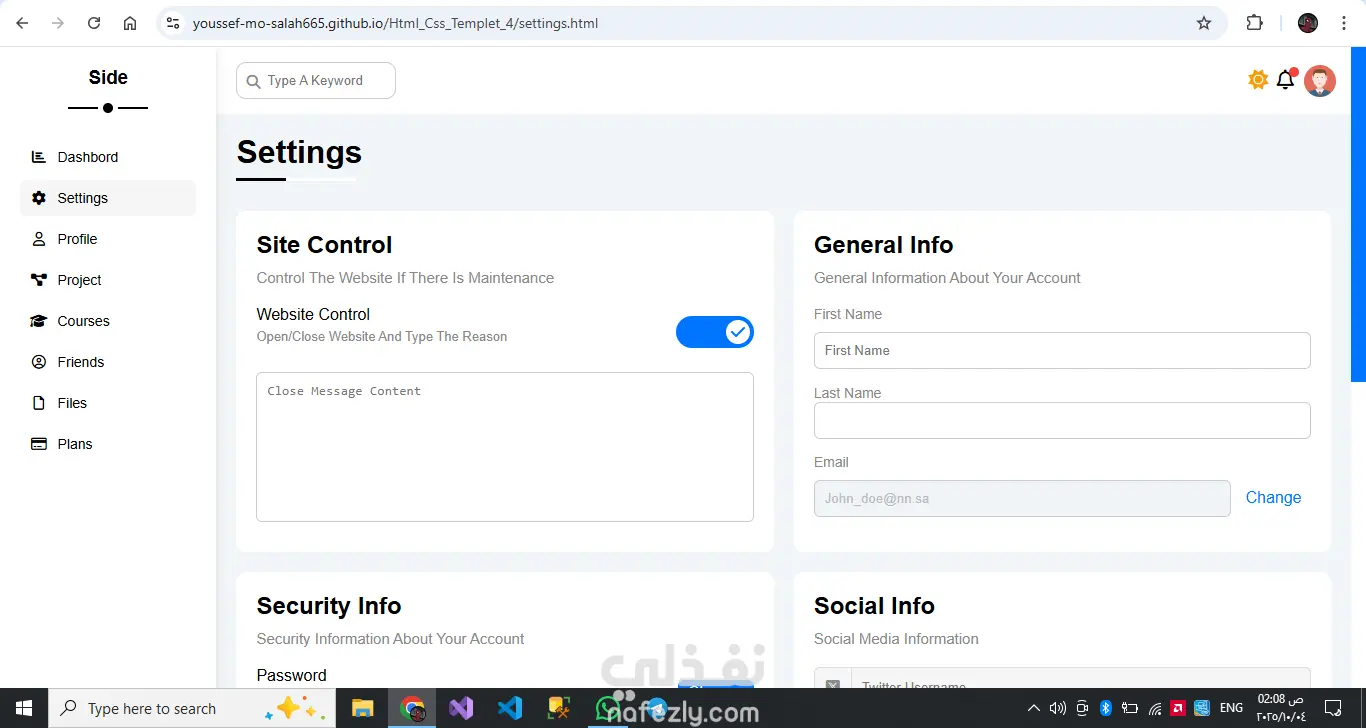1366x728 pixels.
Task: Go to Profile page in sidebar
Action: coord(108,239)
